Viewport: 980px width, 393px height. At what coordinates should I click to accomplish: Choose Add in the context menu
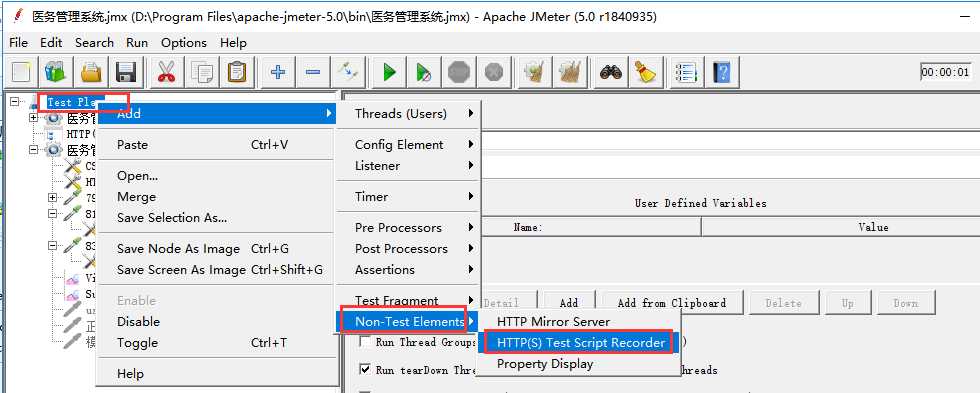point(218,114)
